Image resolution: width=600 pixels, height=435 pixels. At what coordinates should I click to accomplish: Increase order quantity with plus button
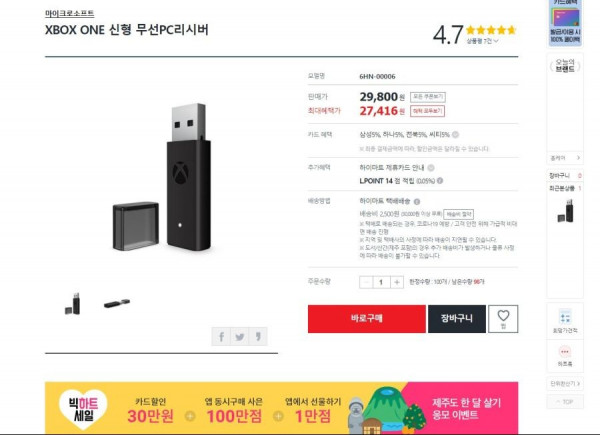(397, 282)
